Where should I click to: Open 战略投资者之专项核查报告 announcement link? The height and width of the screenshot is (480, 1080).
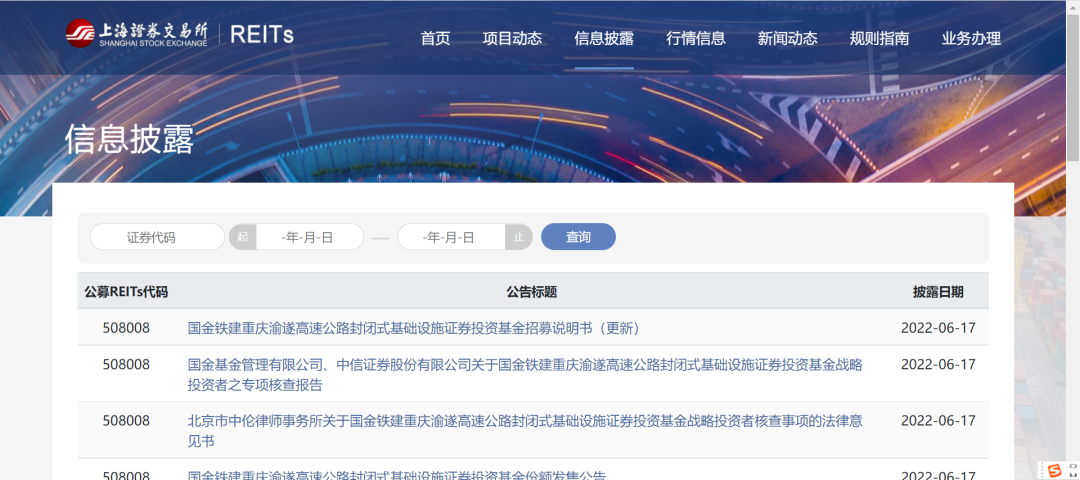(x=525, y=375)
